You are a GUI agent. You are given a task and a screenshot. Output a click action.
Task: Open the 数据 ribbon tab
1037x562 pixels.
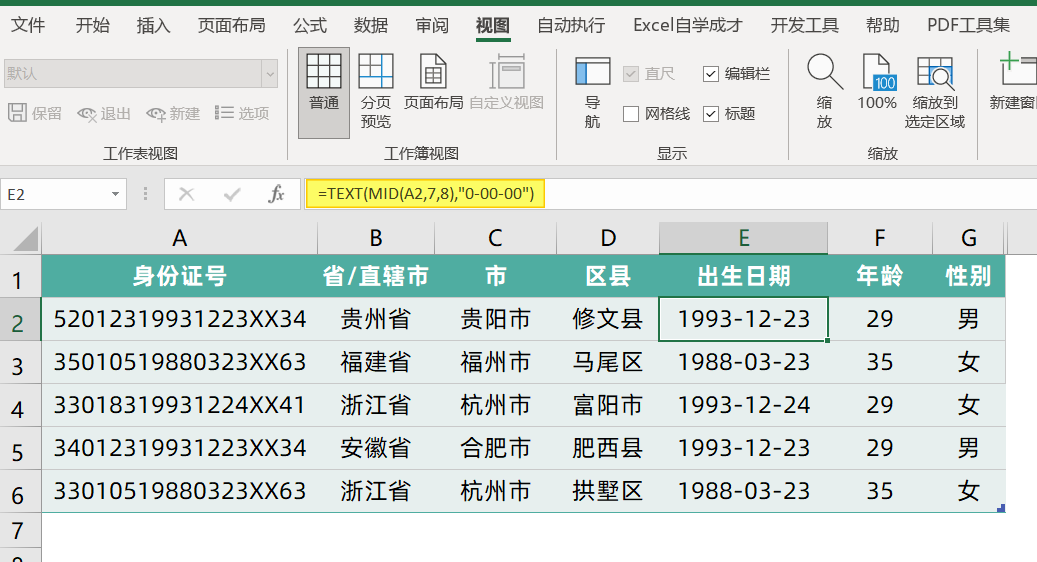click(x=370, y=25)
